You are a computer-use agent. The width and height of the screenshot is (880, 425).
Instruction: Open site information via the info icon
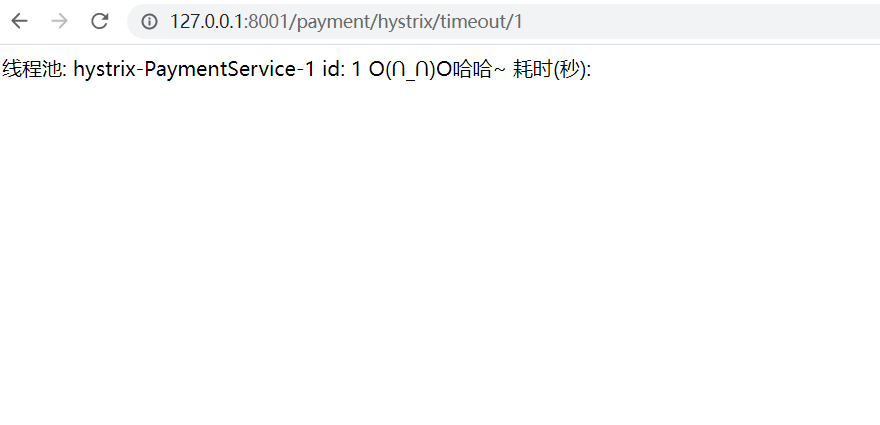tap(149, 21)
